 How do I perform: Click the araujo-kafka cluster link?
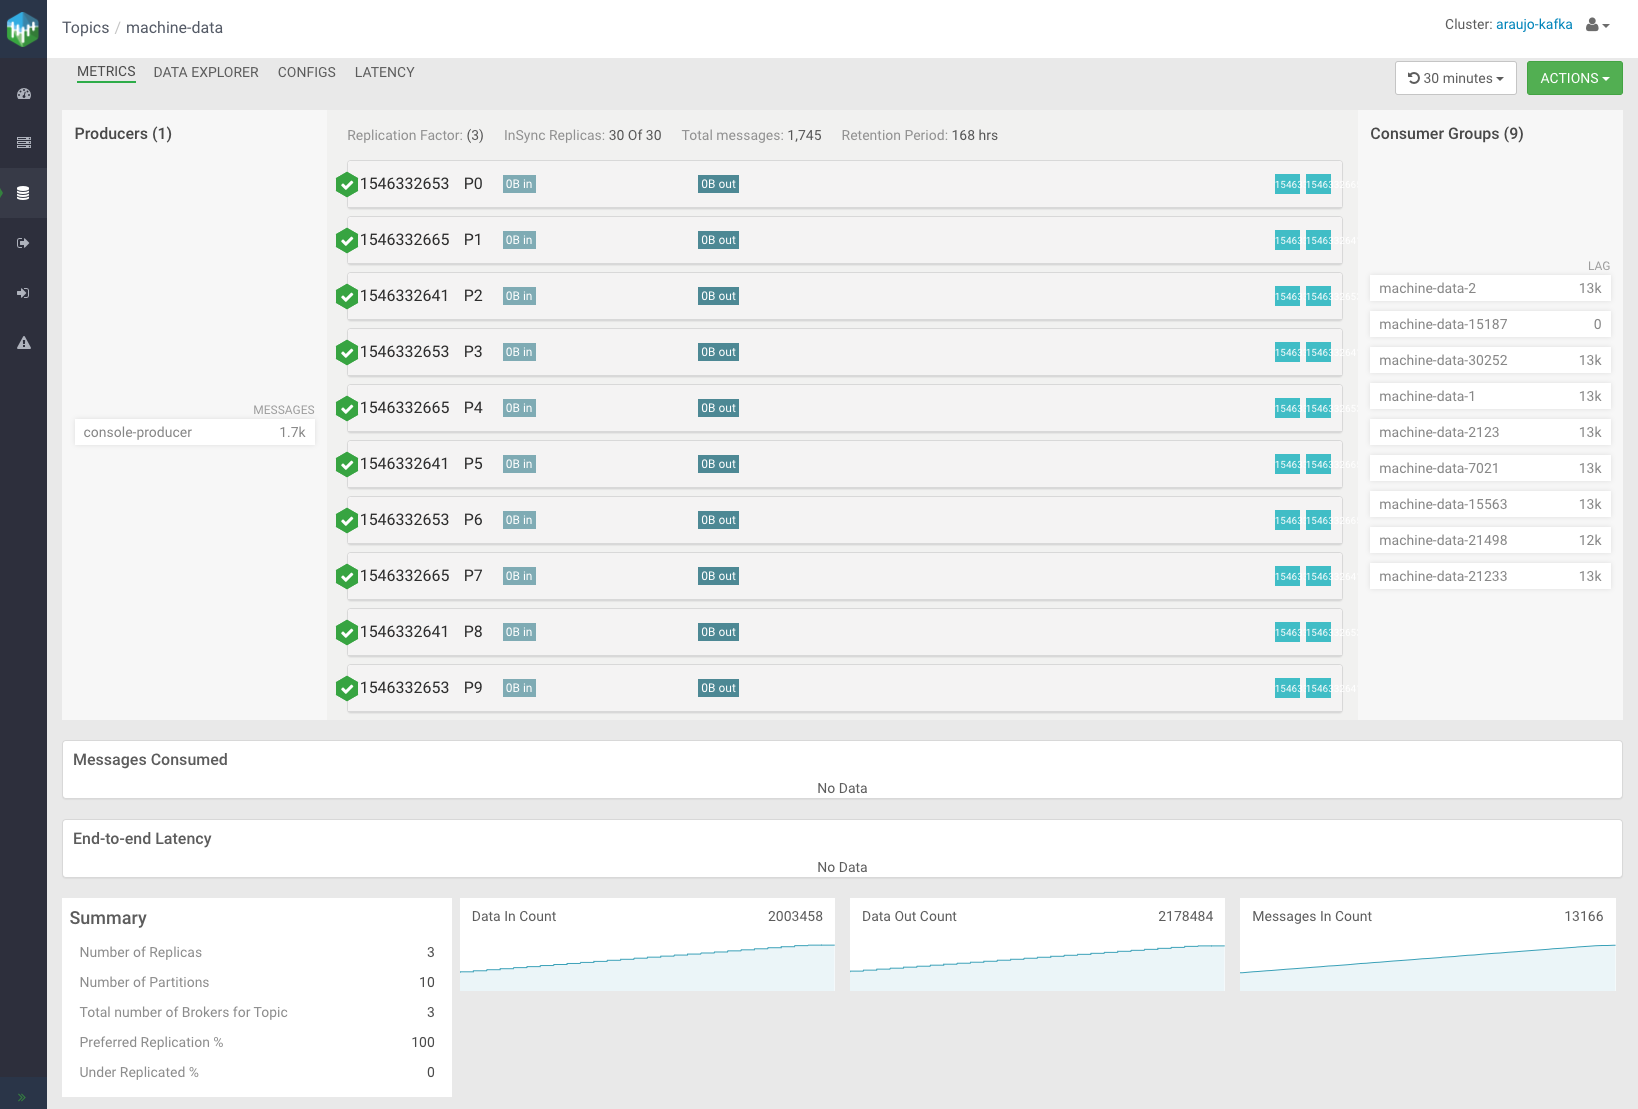coord(1533,24)
